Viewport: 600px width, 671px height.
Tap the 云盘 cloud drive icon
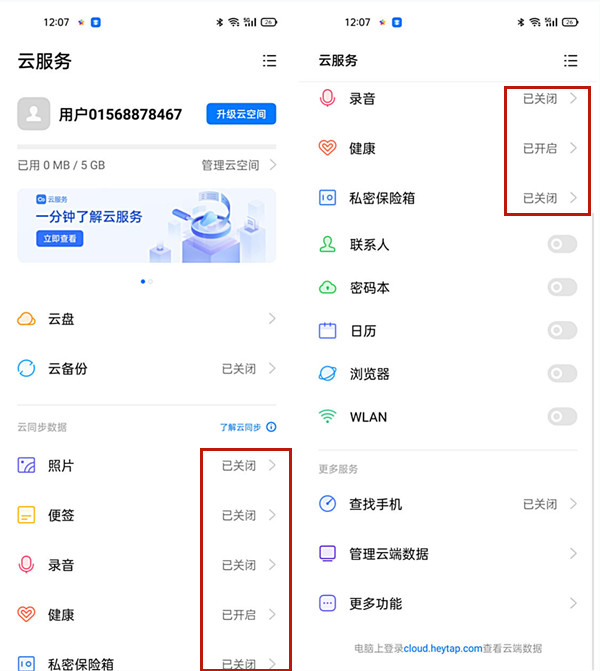pyautogui.click(x=26, y=319)
